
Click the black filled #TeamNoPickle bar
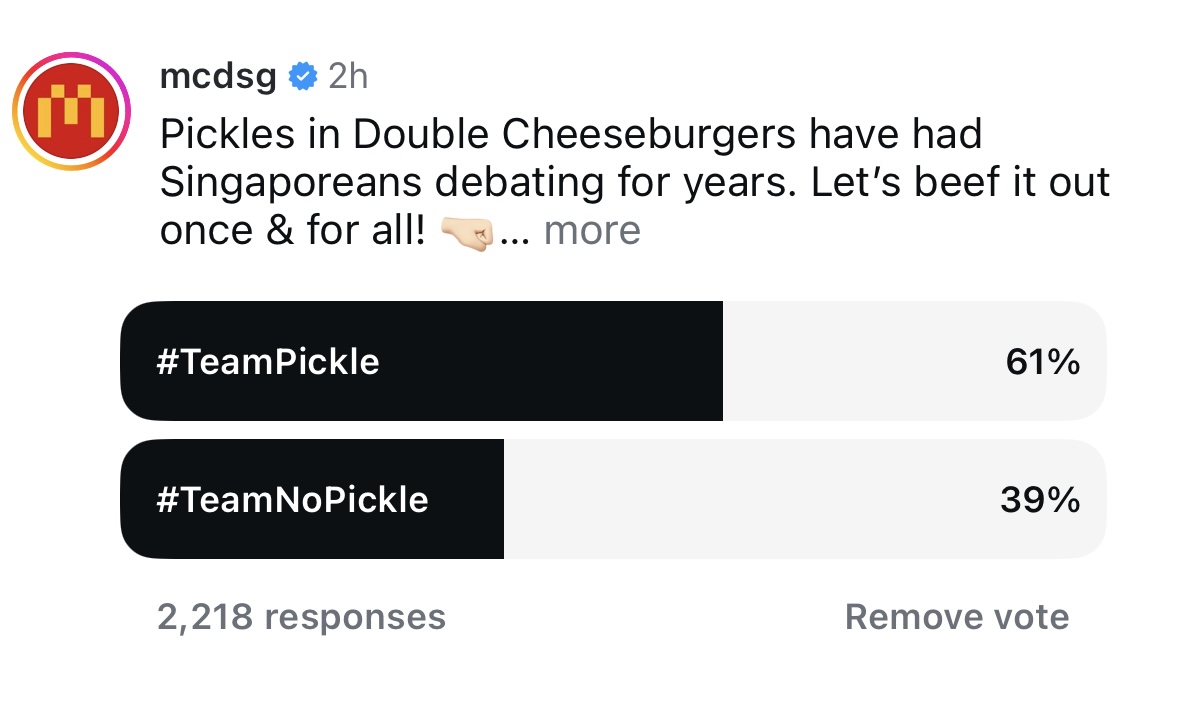point(312,499)
